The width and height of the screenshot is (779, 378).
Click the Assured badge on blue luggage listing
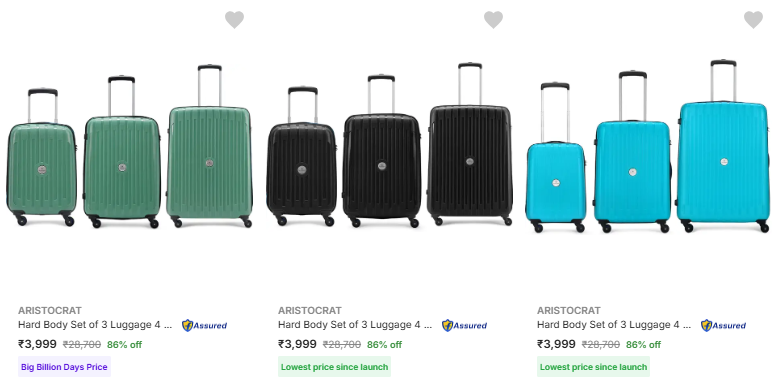click(723, 325)
